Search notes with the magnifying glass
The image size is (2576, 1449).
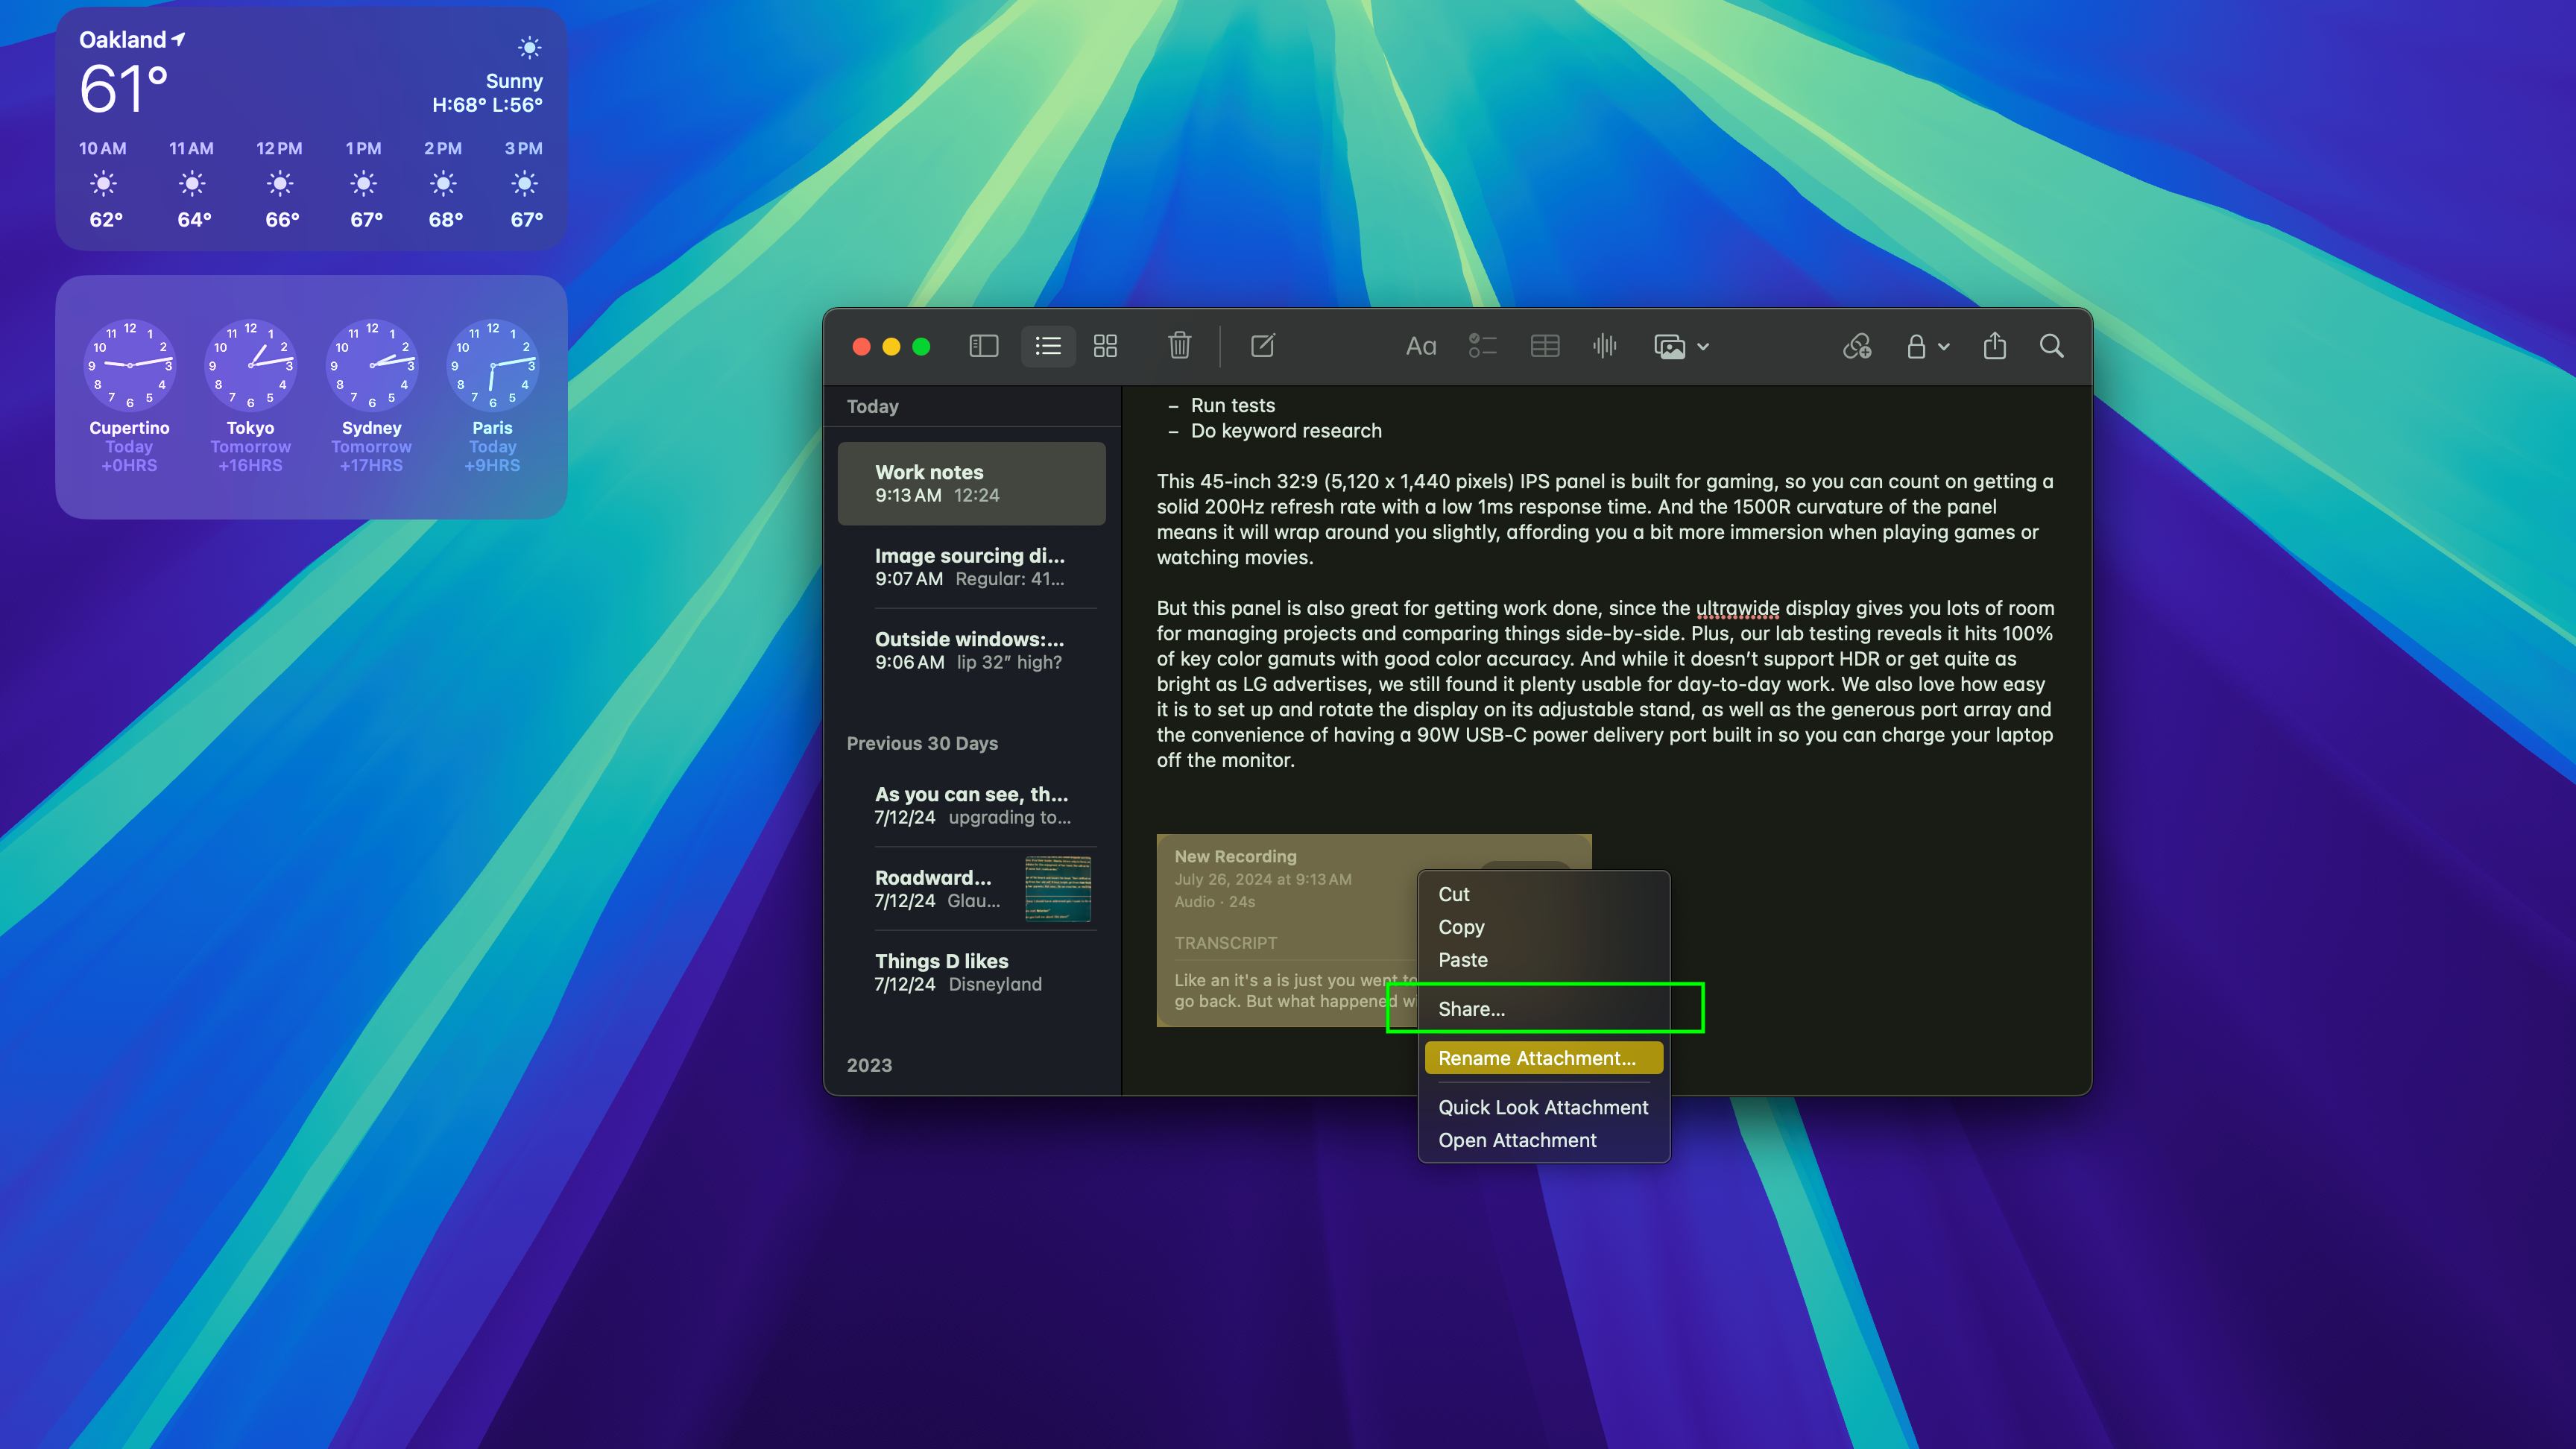tap(2051, 346)
